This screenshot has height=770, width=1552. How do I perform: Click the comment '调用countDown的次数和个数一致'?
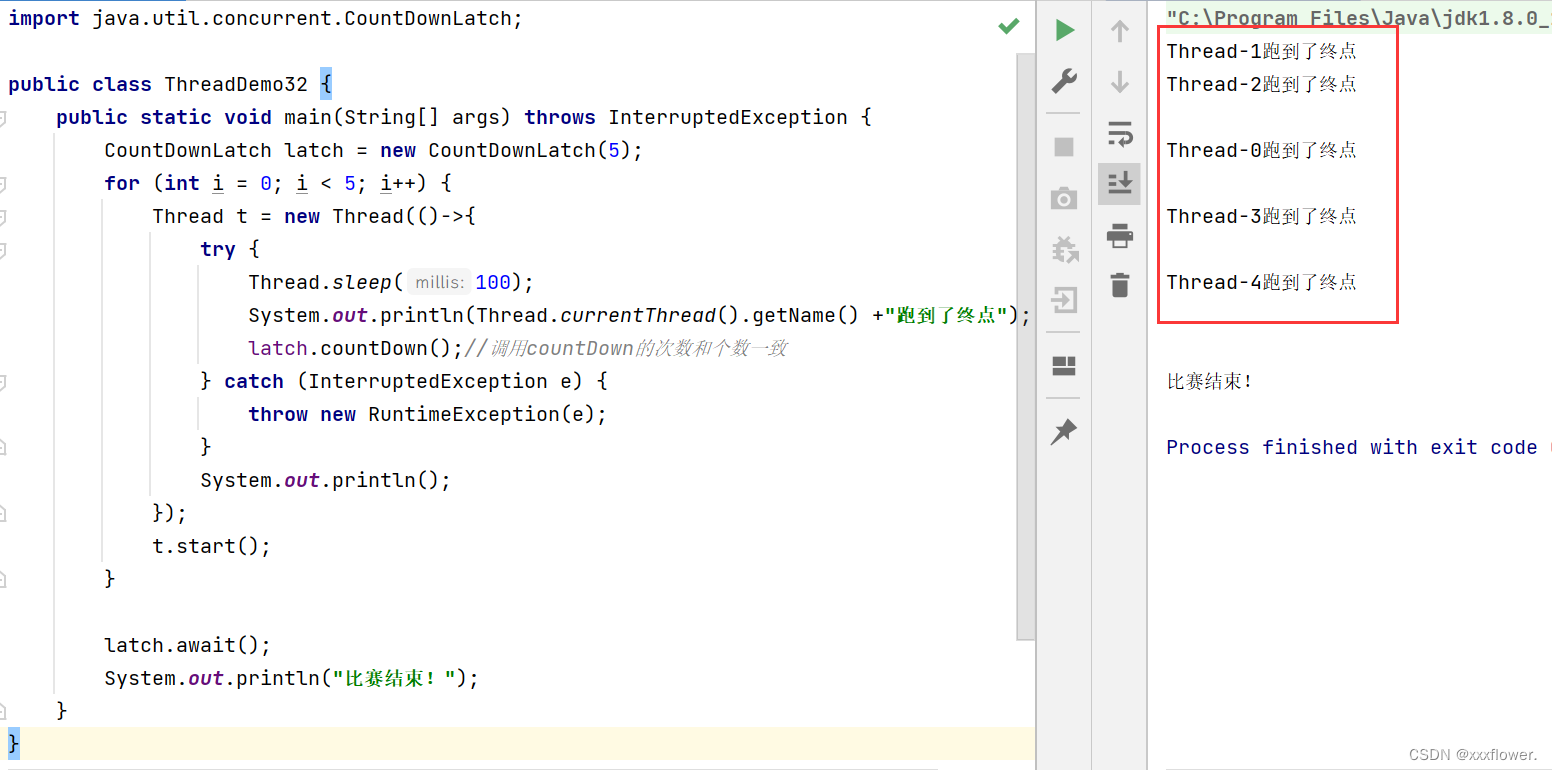tap(641, 349)
